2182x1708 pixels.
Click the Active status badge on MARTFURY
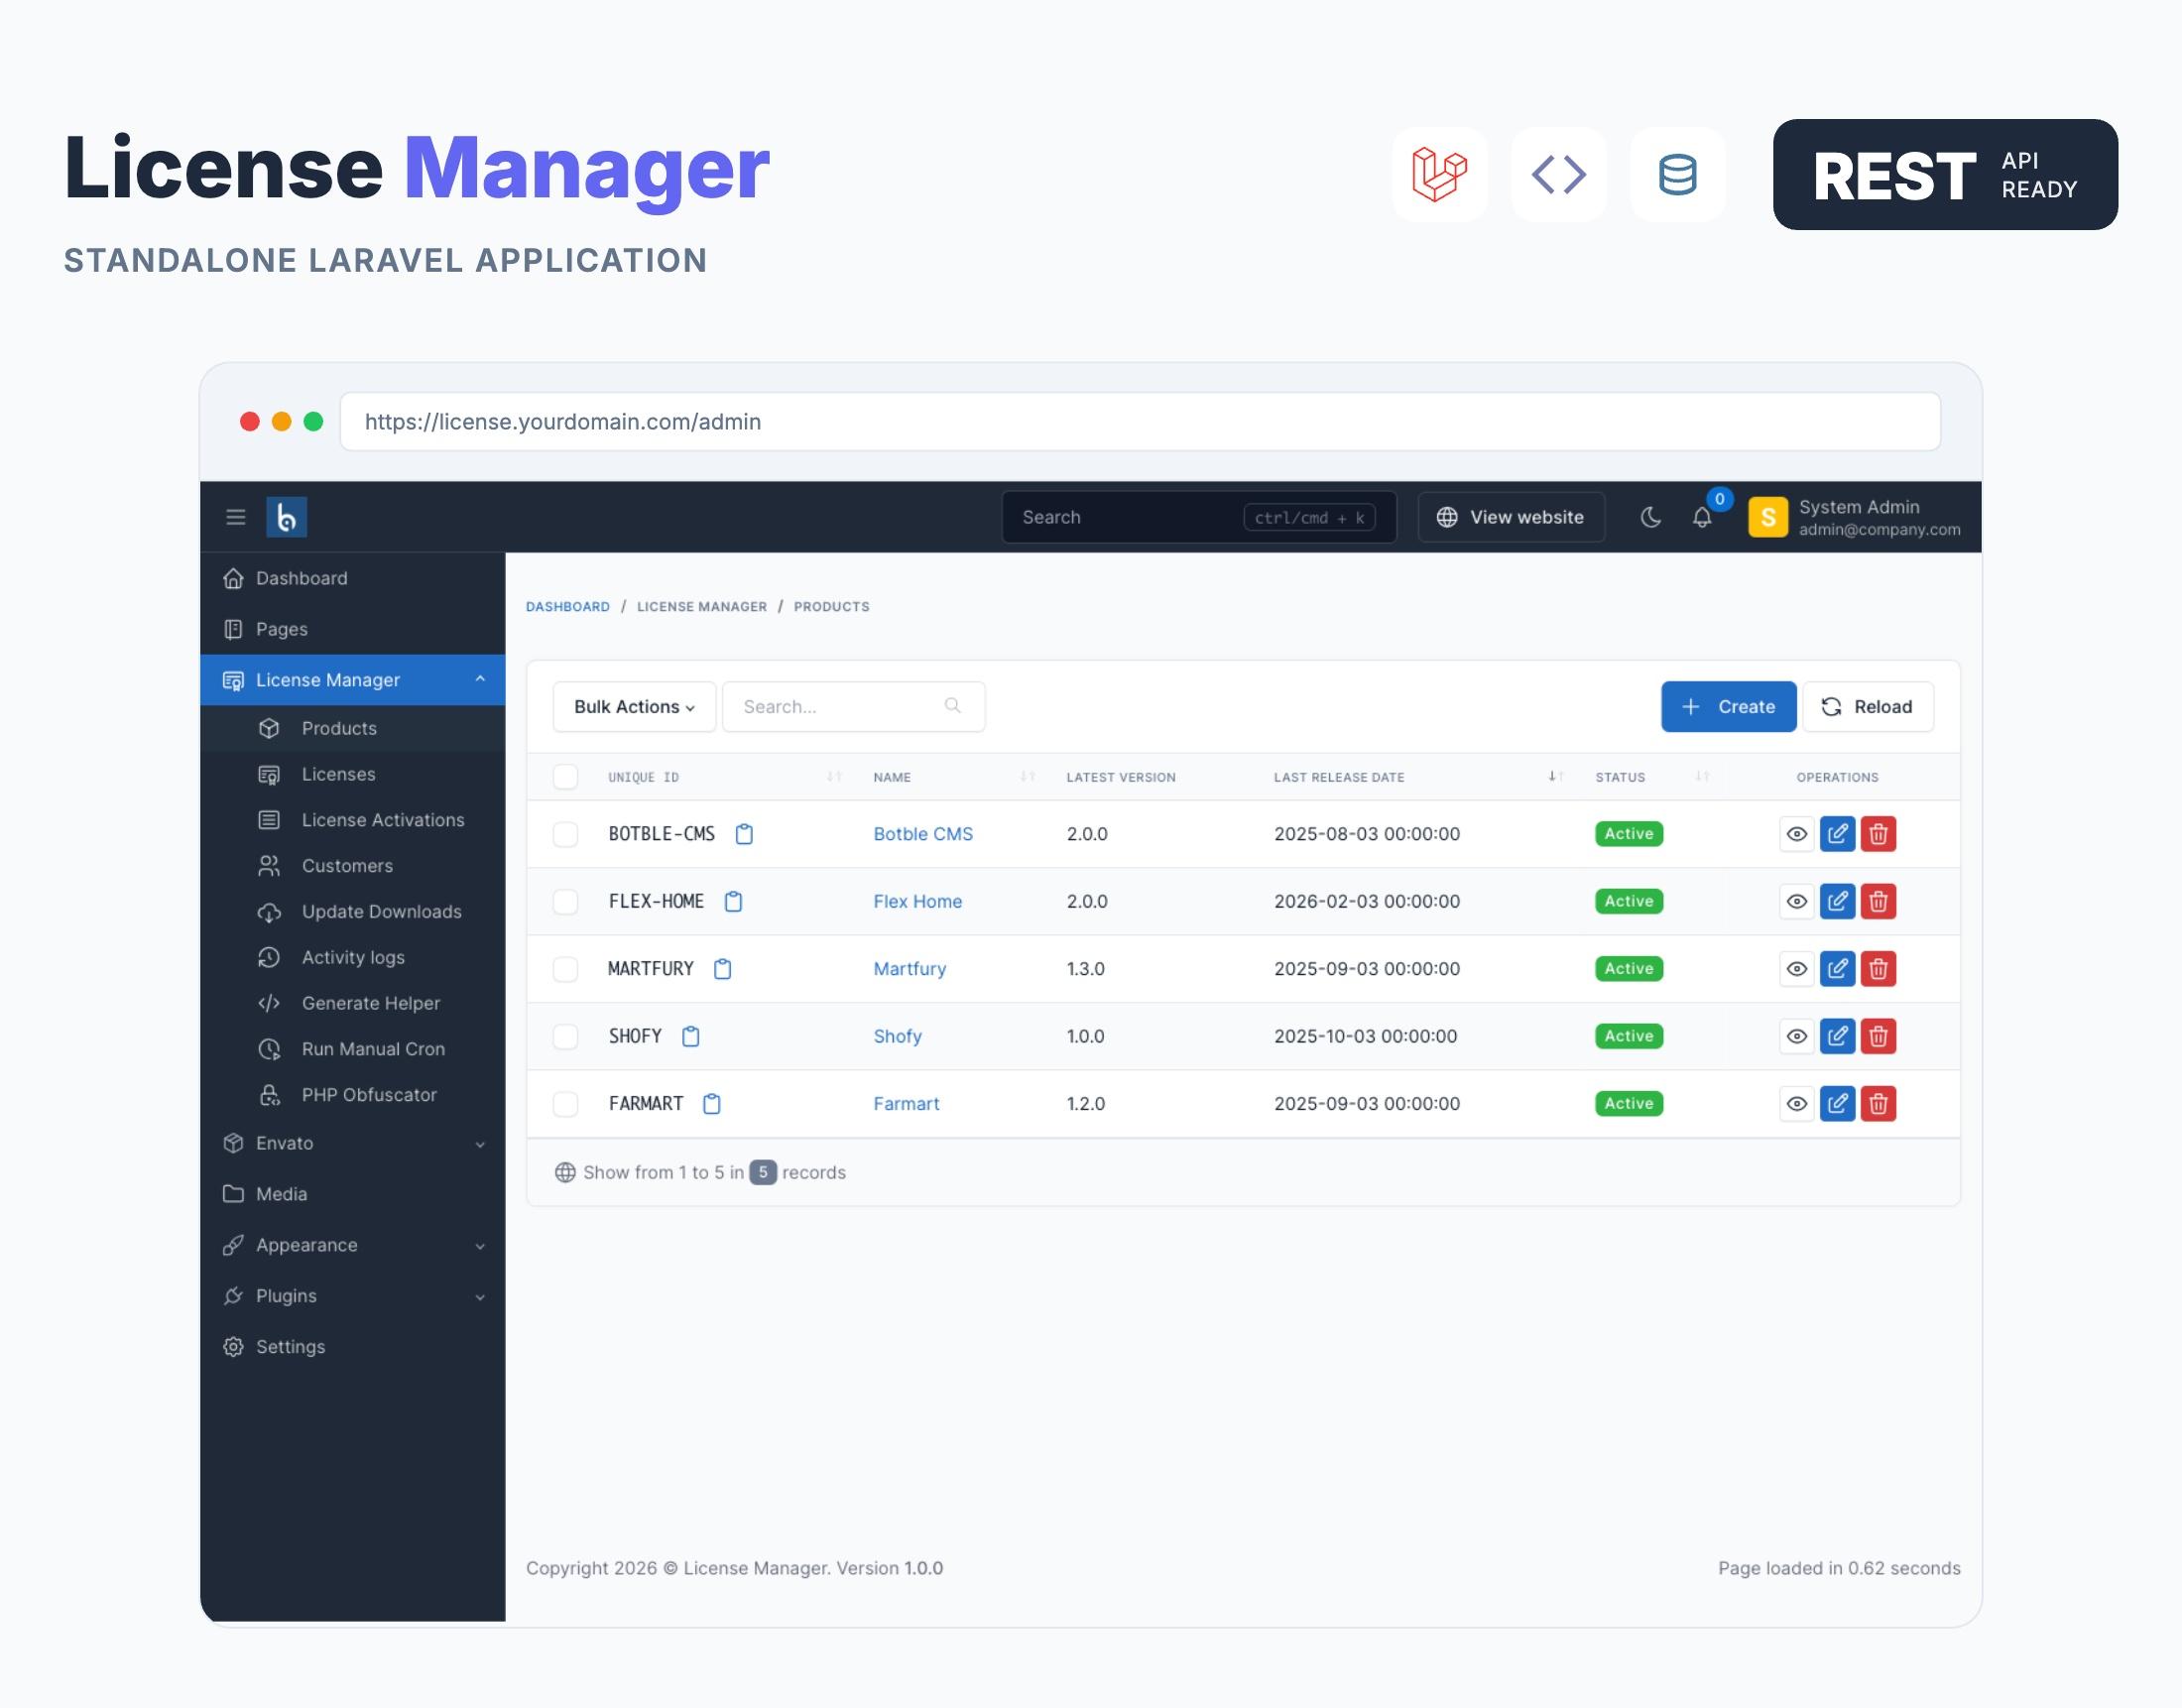(1627, 968)
